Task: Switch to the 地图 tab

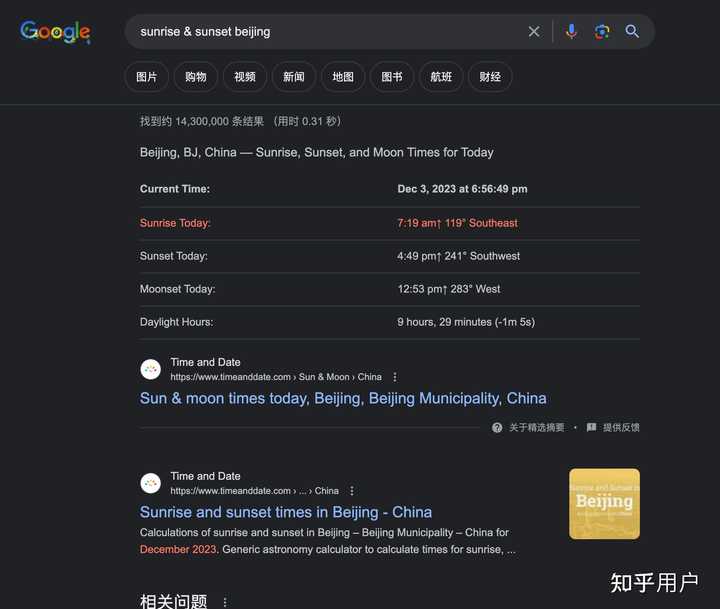Action: [343, 77]
